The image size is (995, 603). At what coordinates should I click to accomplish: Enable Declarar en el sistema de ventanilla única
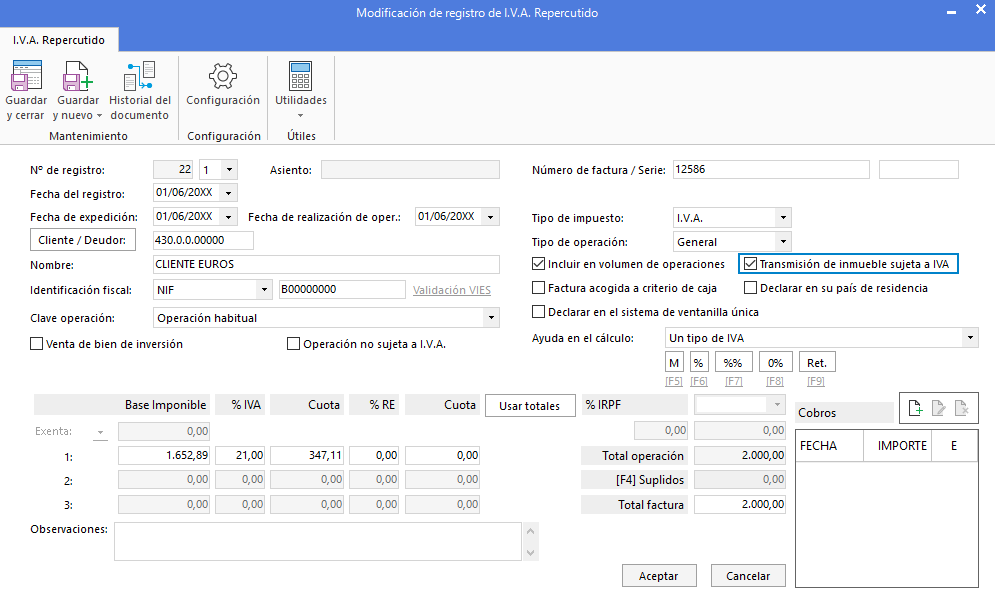(539, 312)
